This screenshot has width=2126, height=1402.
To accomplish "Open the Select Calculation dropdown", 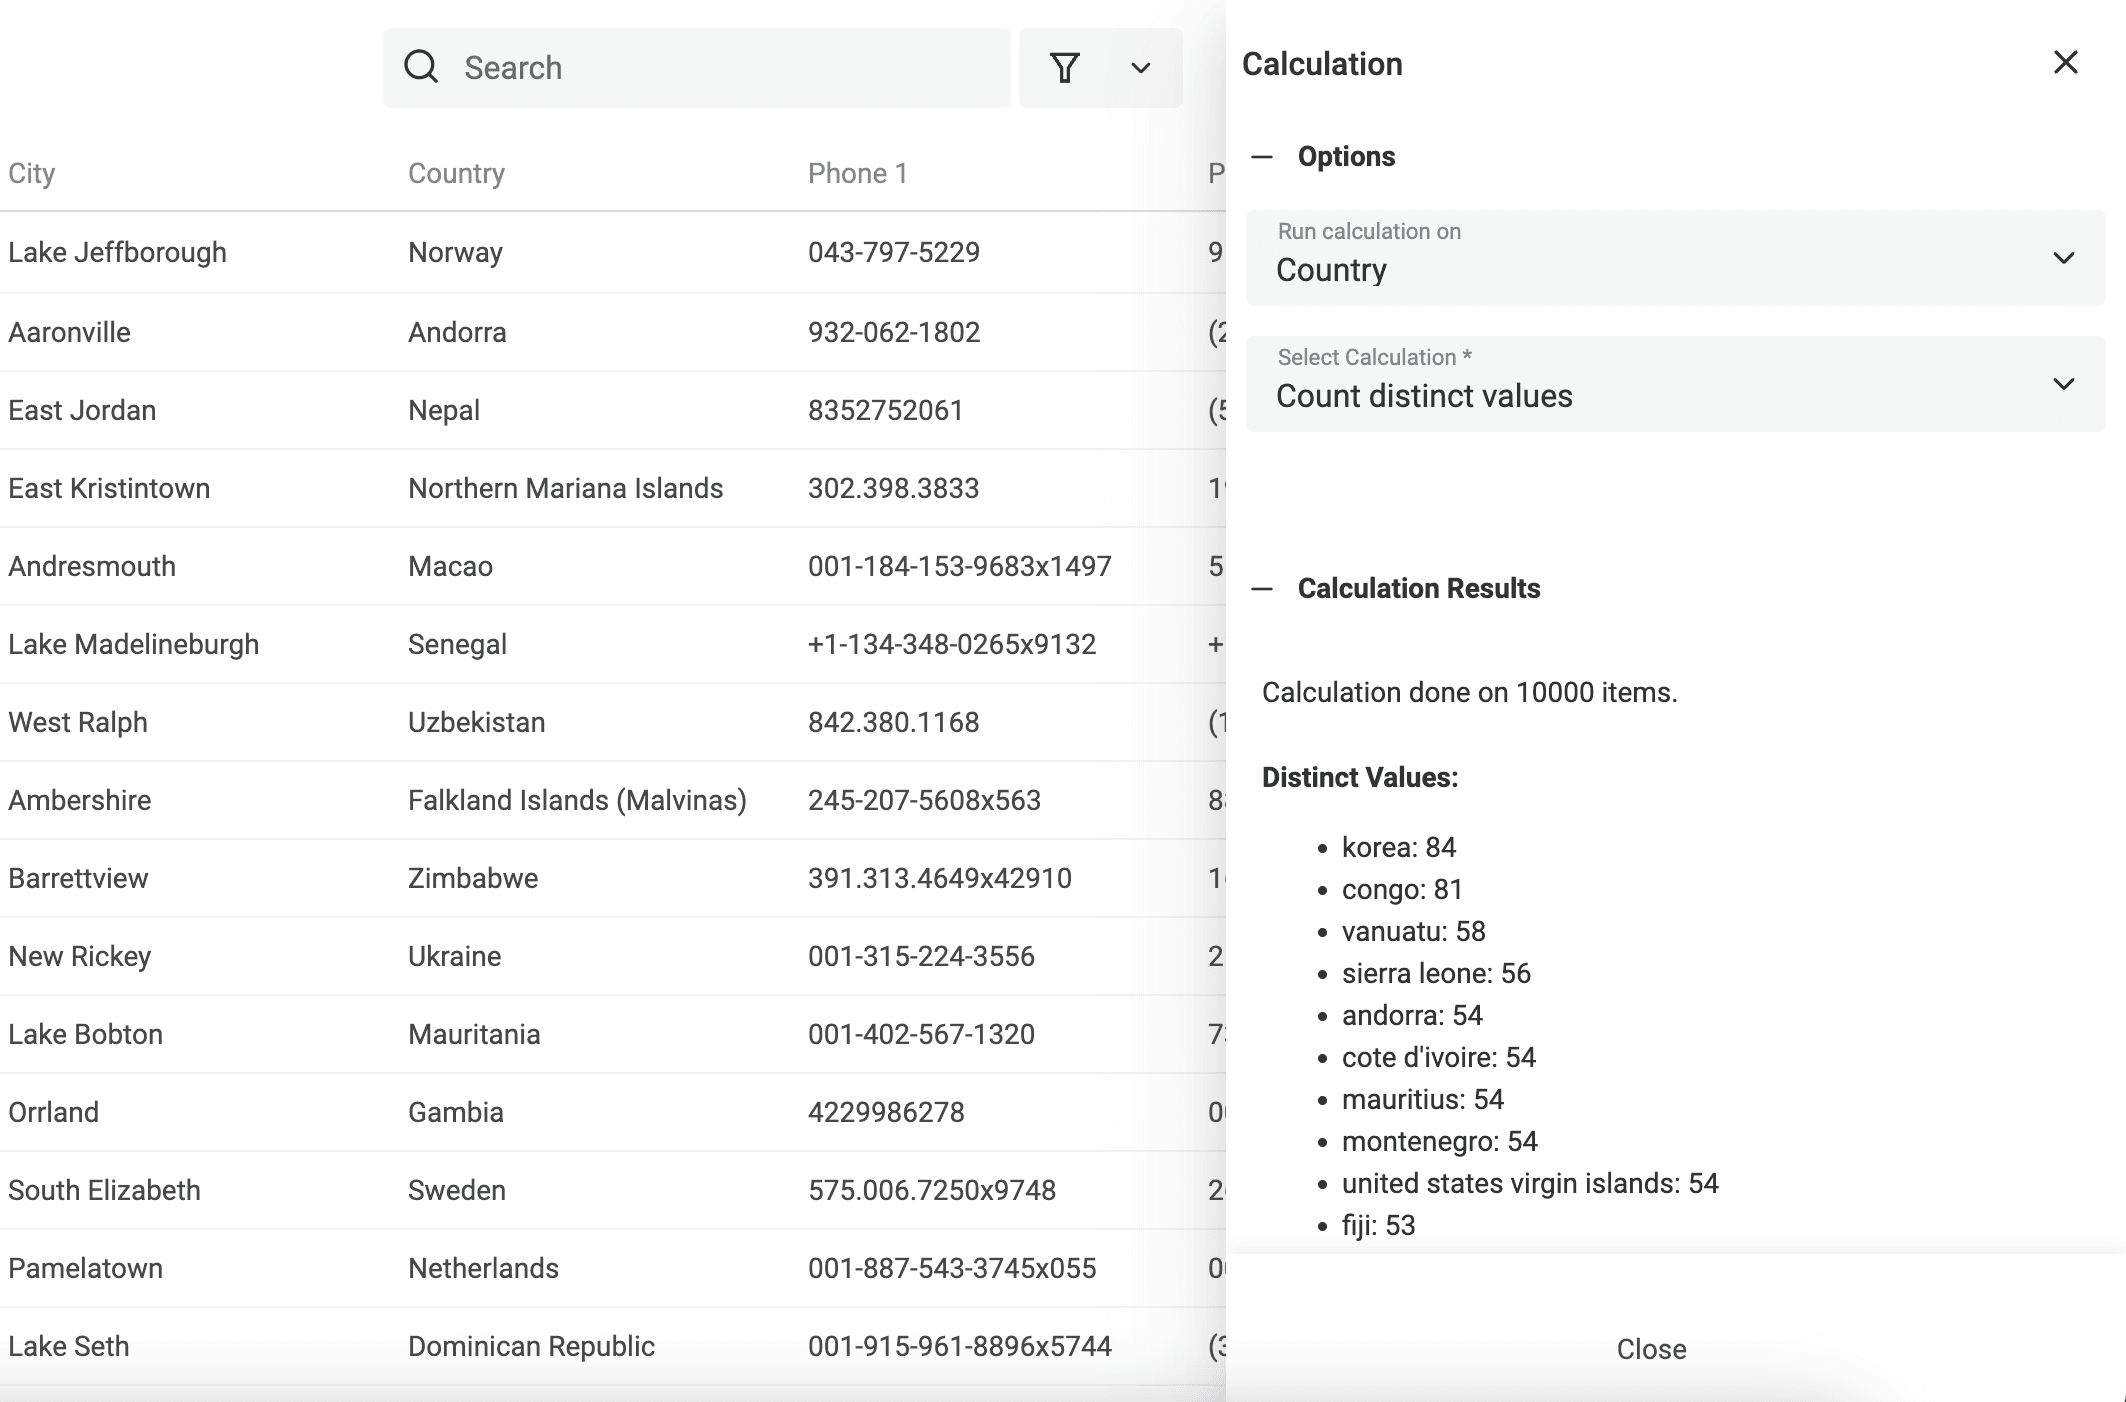I will click(1675, 384).
